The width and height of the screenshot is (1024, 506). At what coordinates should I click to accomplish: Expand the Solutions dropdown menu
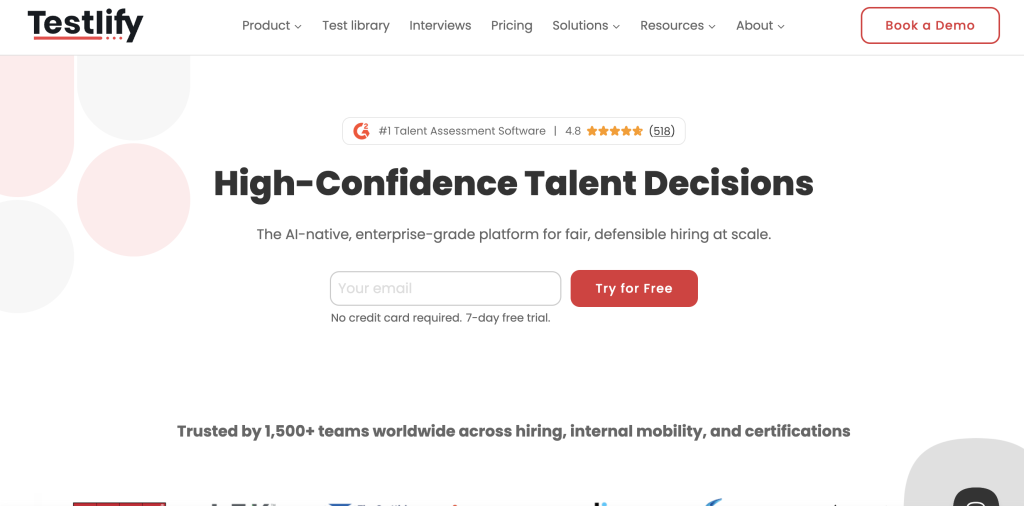point(585,26)
